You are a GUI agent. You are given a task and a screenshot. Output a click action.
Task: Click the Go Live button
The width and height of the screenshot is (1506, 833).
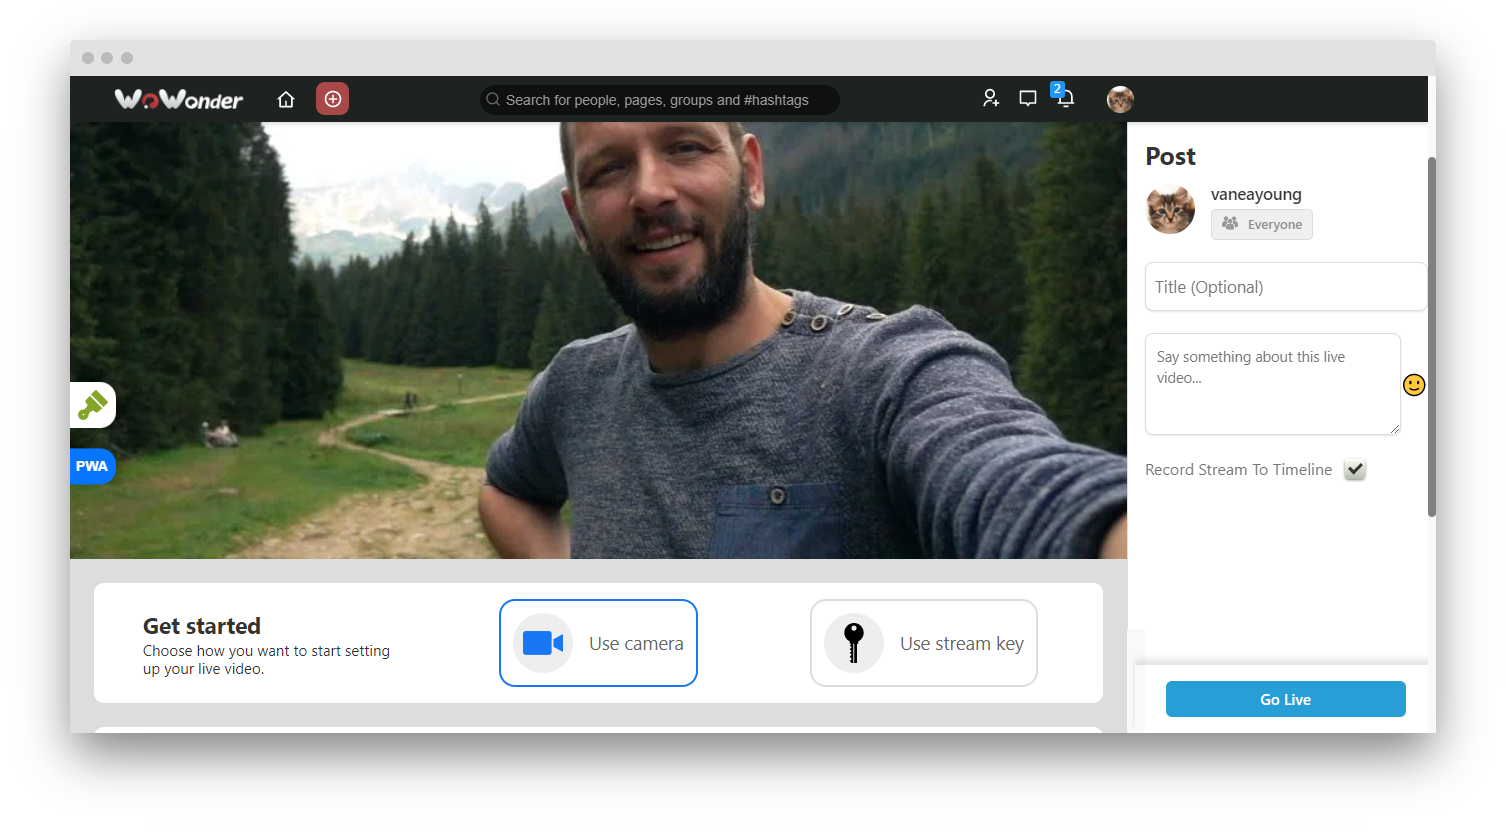1285,699
